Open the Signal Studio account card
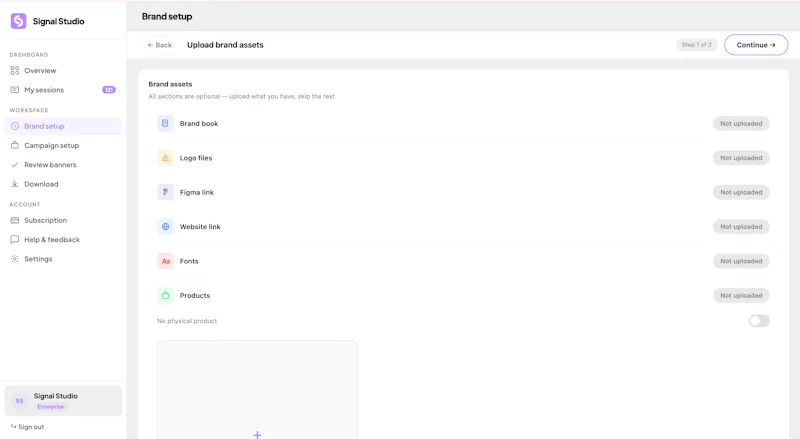800x439 pixels. (63, 401)
